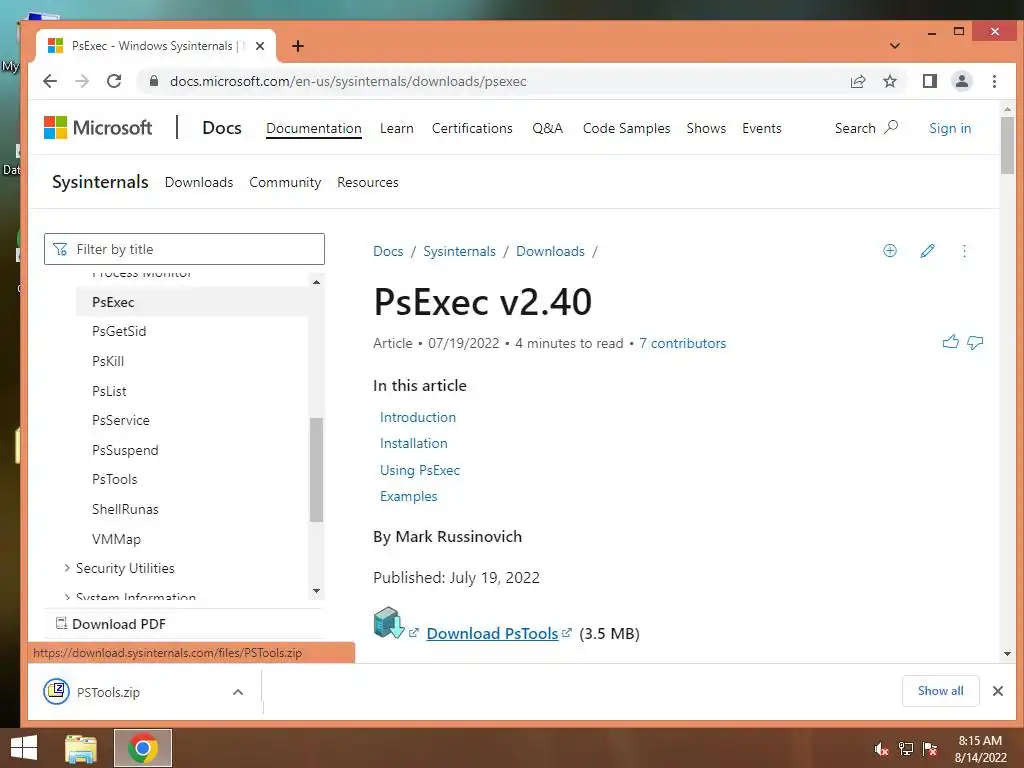Open PSTools.zip download options chevron

pos(238,692)
